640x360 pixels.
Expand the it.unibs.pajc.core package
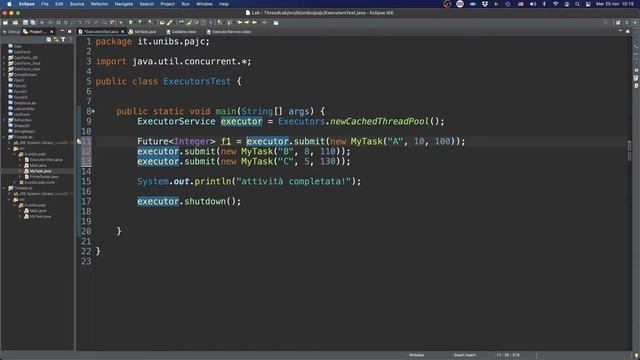coord(15,183)
